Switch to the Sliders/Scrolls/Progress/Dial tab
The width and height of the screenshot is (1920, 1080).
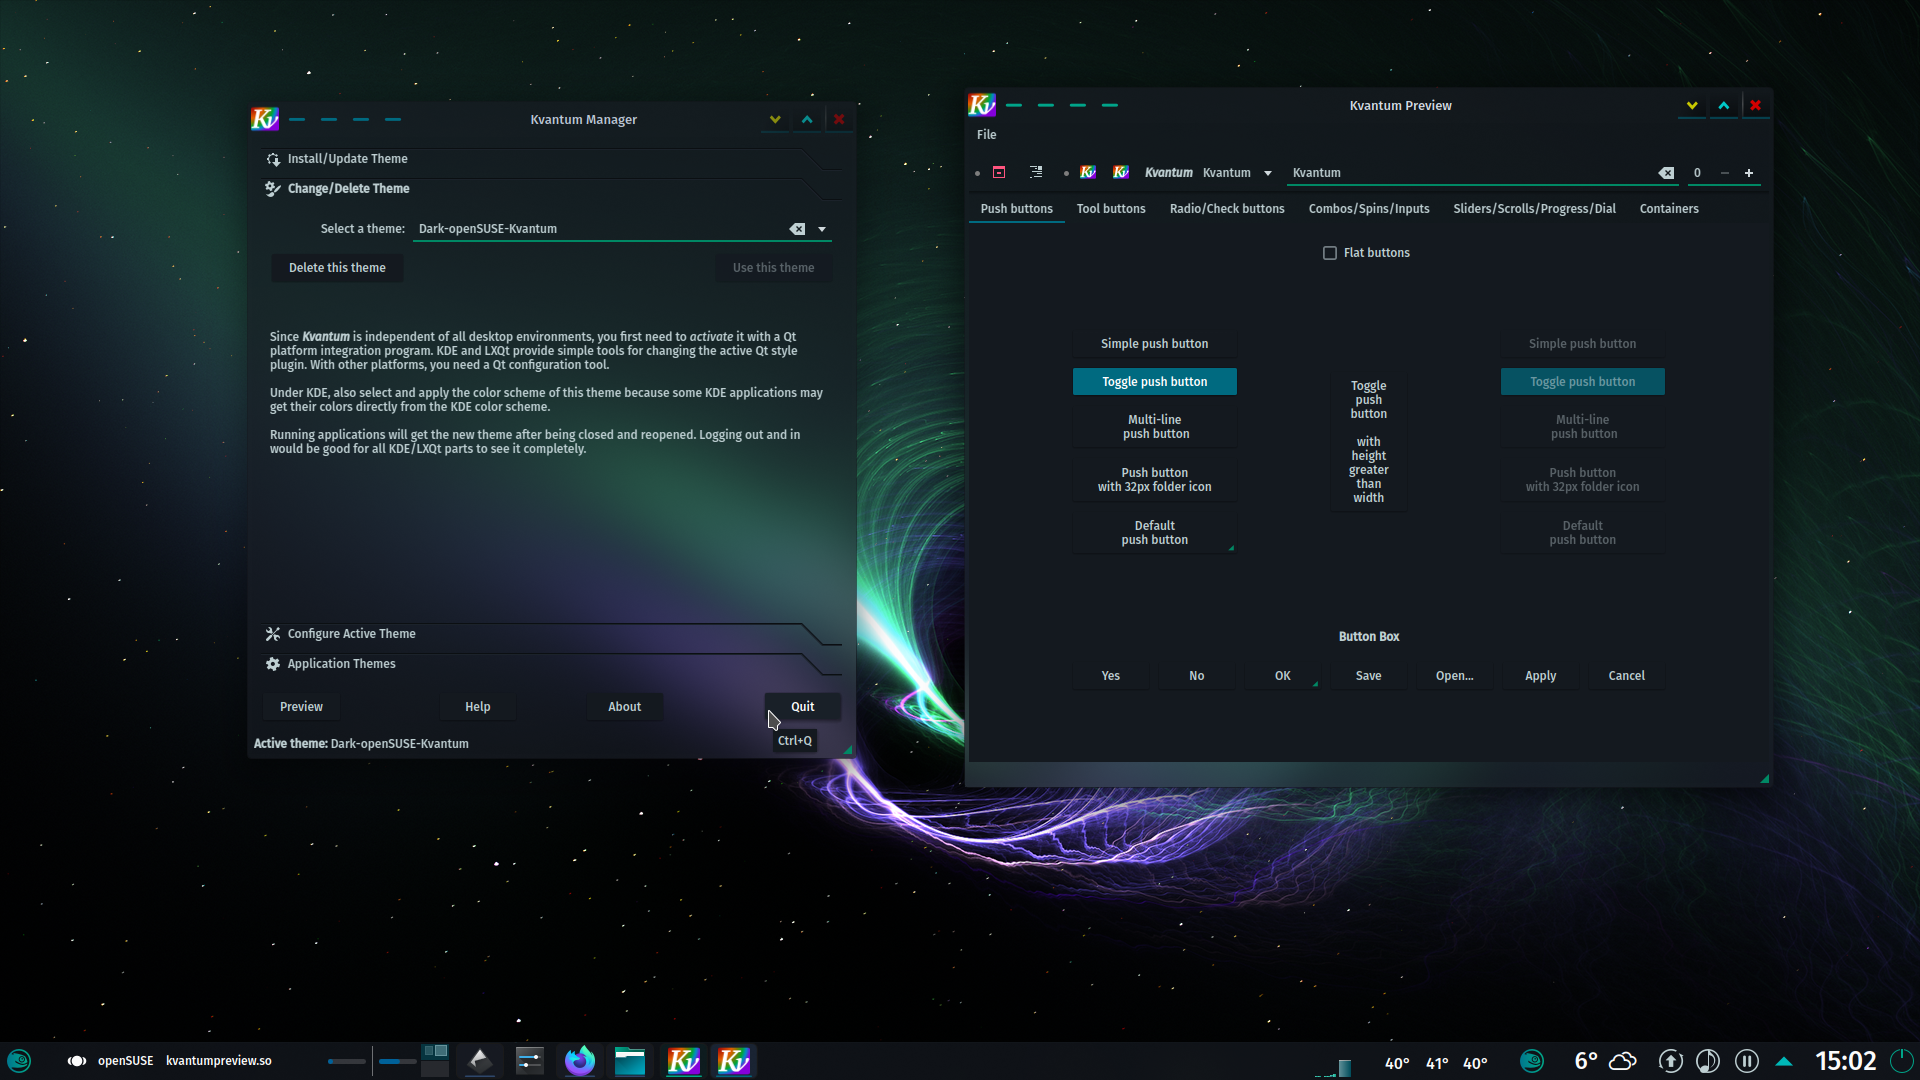click(x=1534, y=209)
